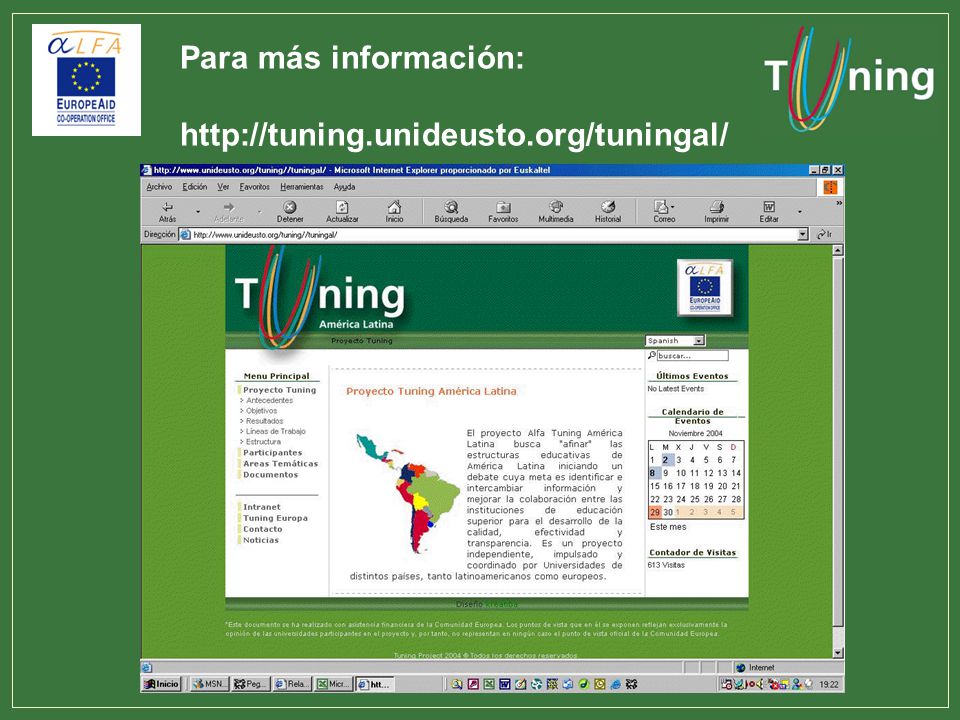Viewport: 960px width, 720px height.
Task: Click the scrollbar down arrow
Action: click(x=838, y=653)
